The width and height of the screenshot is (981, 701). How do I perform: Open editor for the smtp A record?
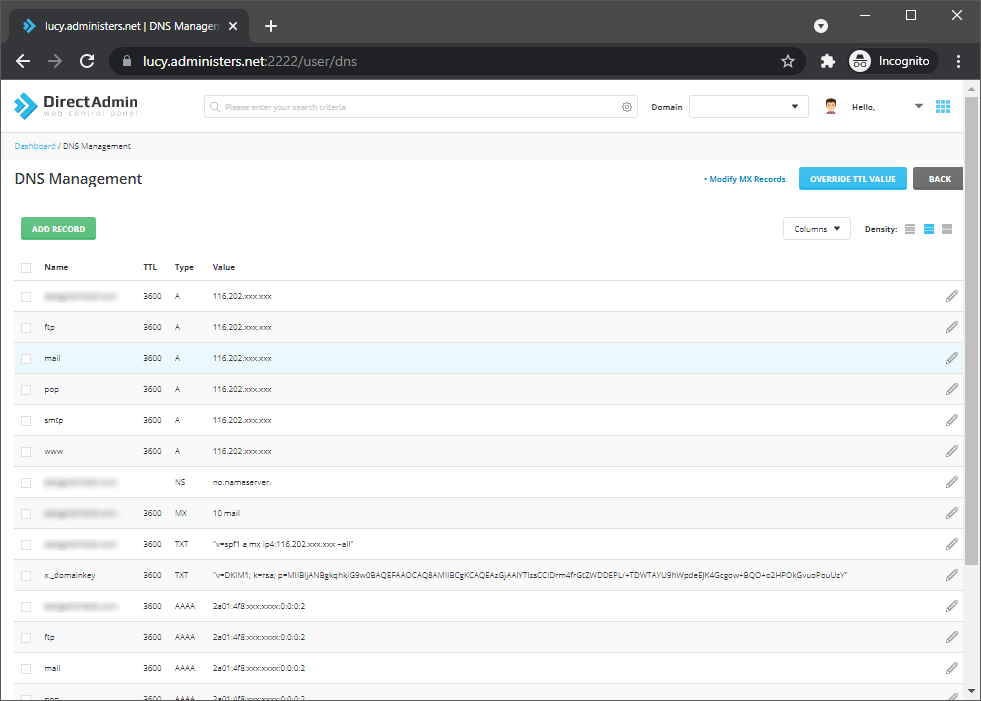click(952, 420)
